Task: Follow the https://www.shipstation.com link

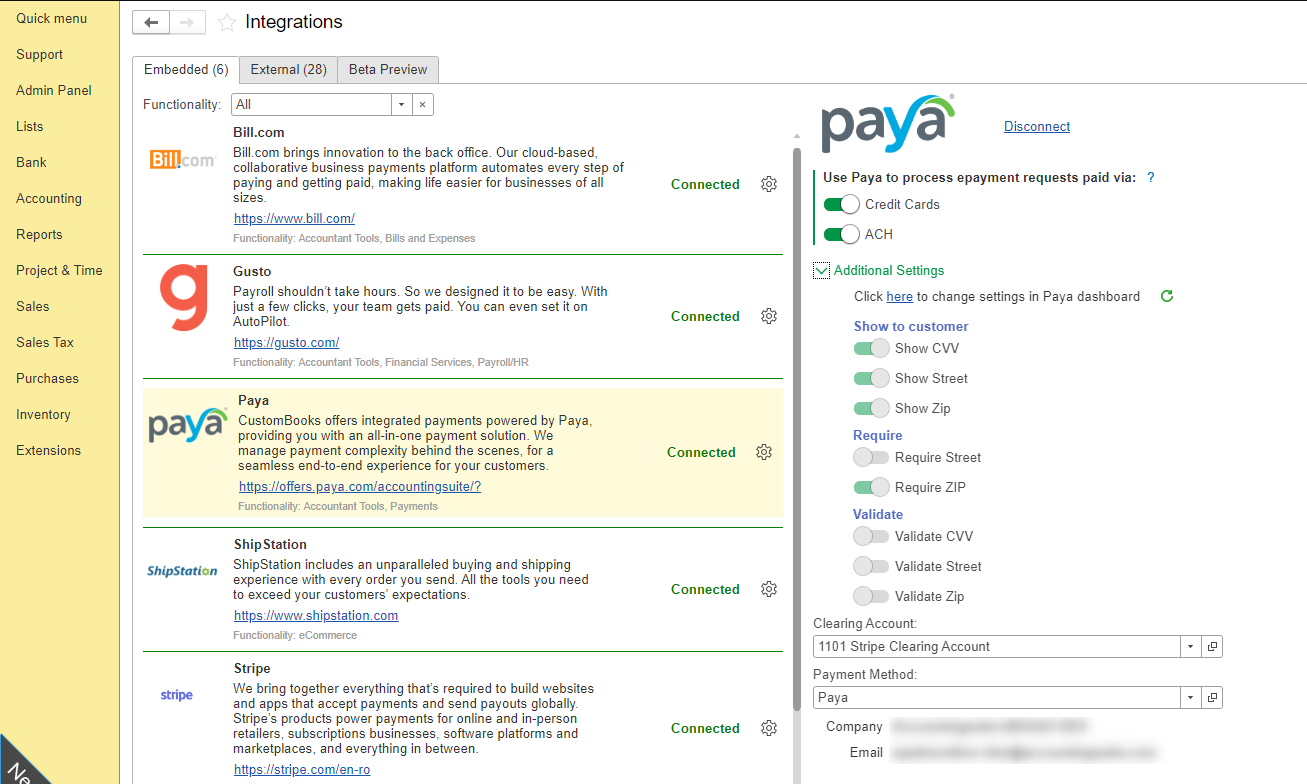Action: (x=316, y=615)
